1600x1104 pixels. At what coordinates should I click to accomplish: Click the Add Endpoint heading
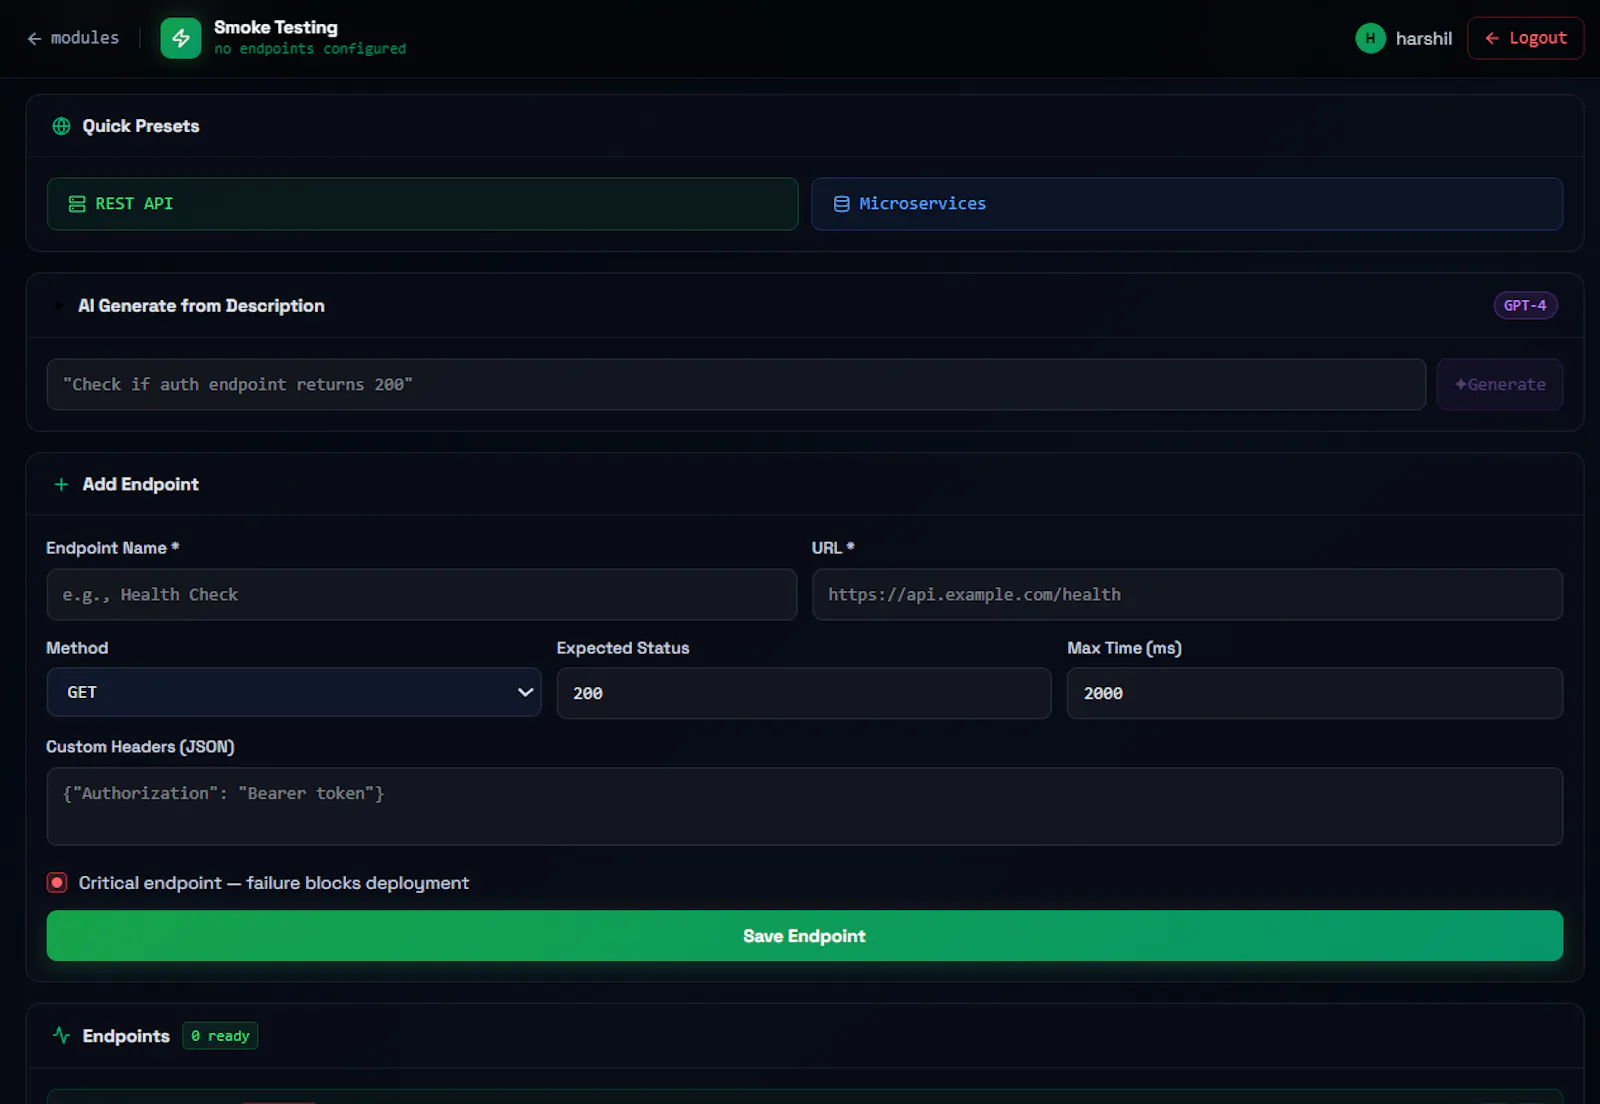141,484
